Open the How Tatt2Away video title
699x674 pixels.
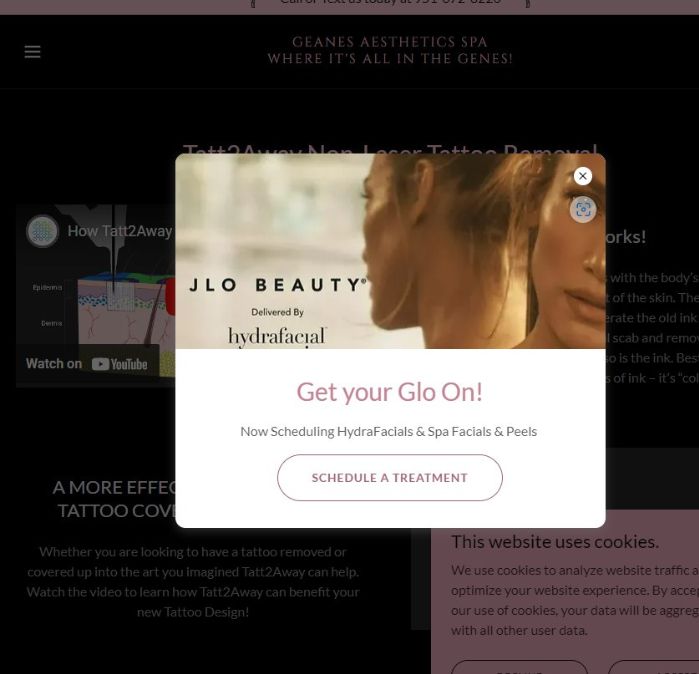[x=120, y=231]
